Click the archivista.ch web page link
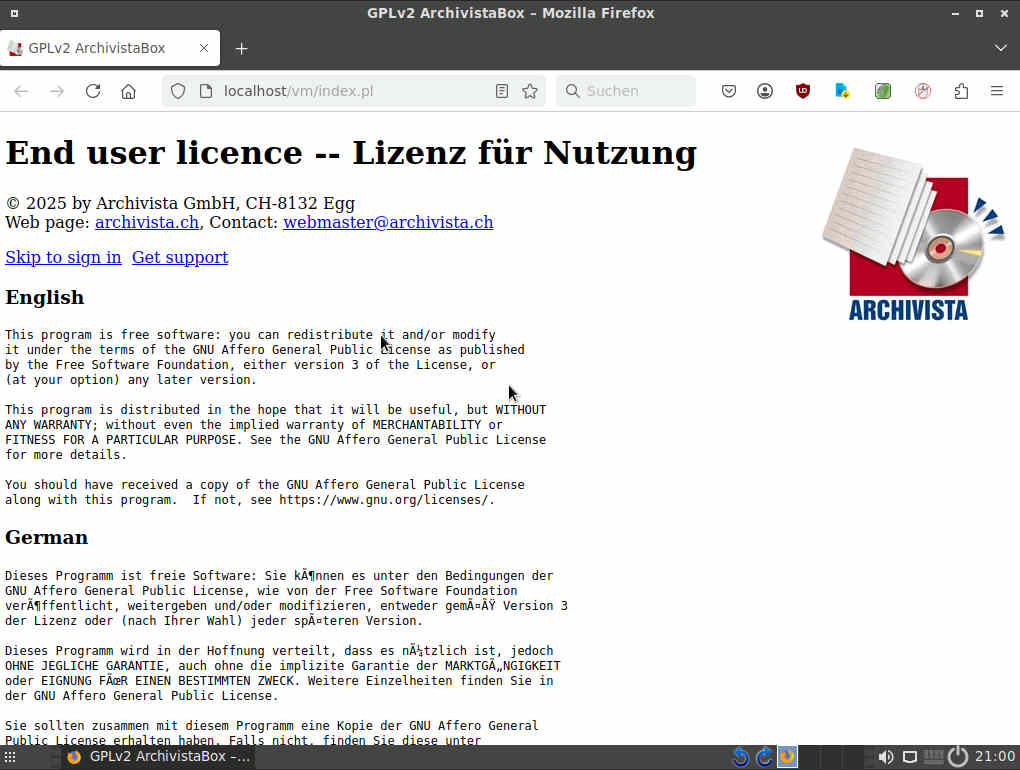 (146, 222)
